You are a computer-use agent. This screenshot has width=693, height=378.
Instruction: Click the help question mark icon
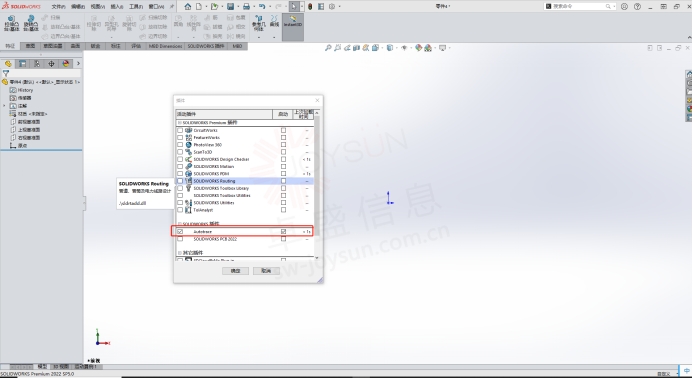[637, 7]
